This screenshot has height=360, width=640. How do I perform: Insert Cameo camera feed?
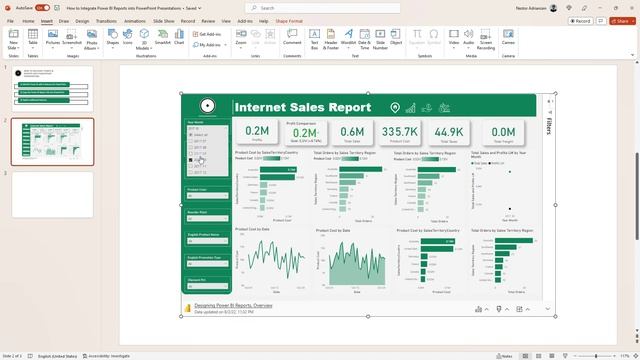[x=508, y=37]
